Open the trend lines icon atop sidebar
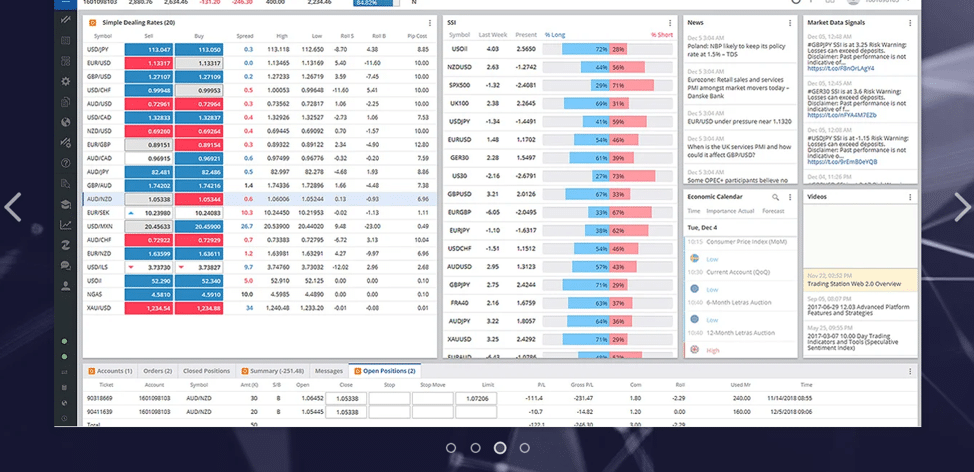The width and height of the screenshot is (974, 472). pyautogui.click(x=65, y=20)
